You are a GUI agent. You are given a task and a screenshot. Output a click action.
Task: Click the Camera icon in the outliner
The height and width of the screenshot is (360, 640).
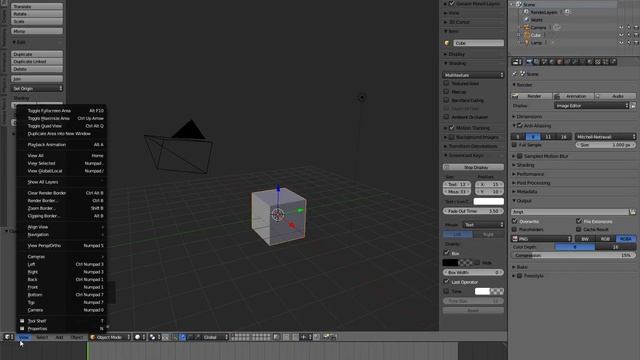[x=527, y=27]
